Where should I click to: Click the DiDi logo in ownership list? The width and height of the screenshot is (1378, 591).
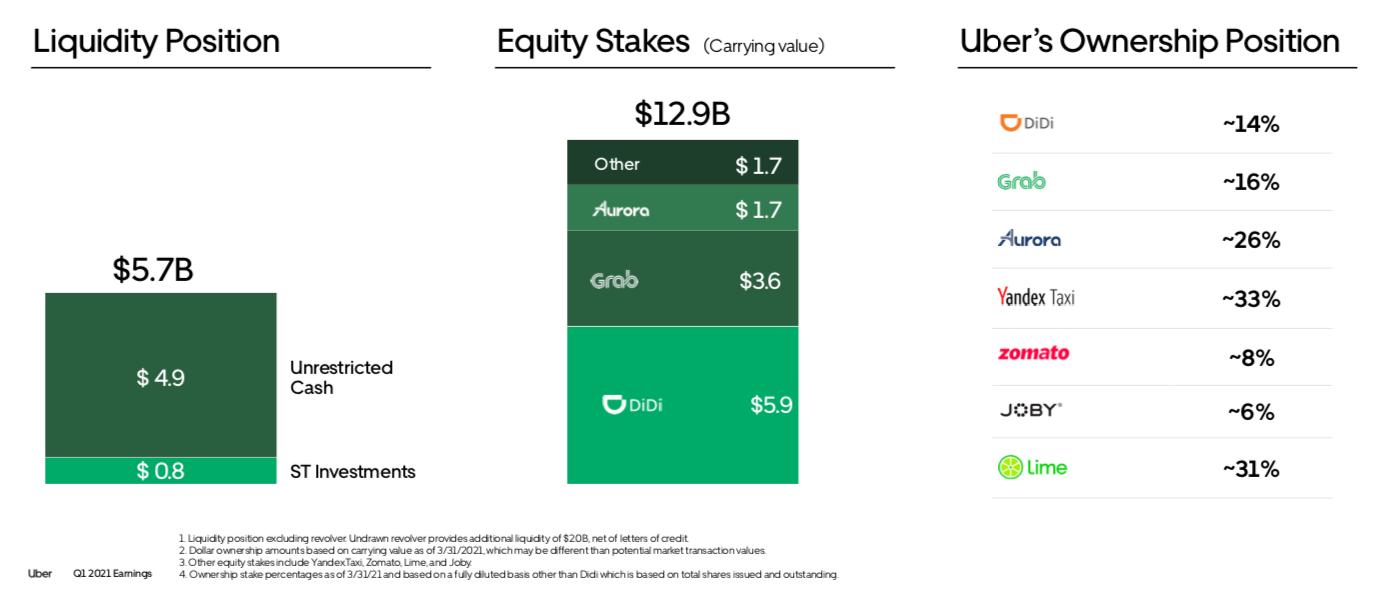coord(1027,123)
